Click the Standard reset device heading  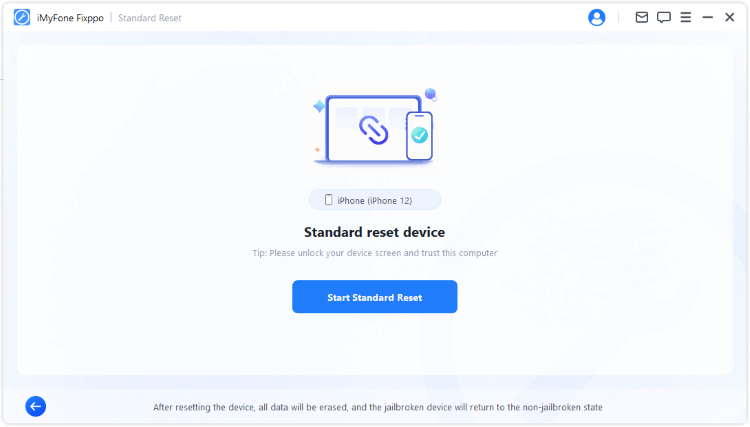click(x=374, y=233)
